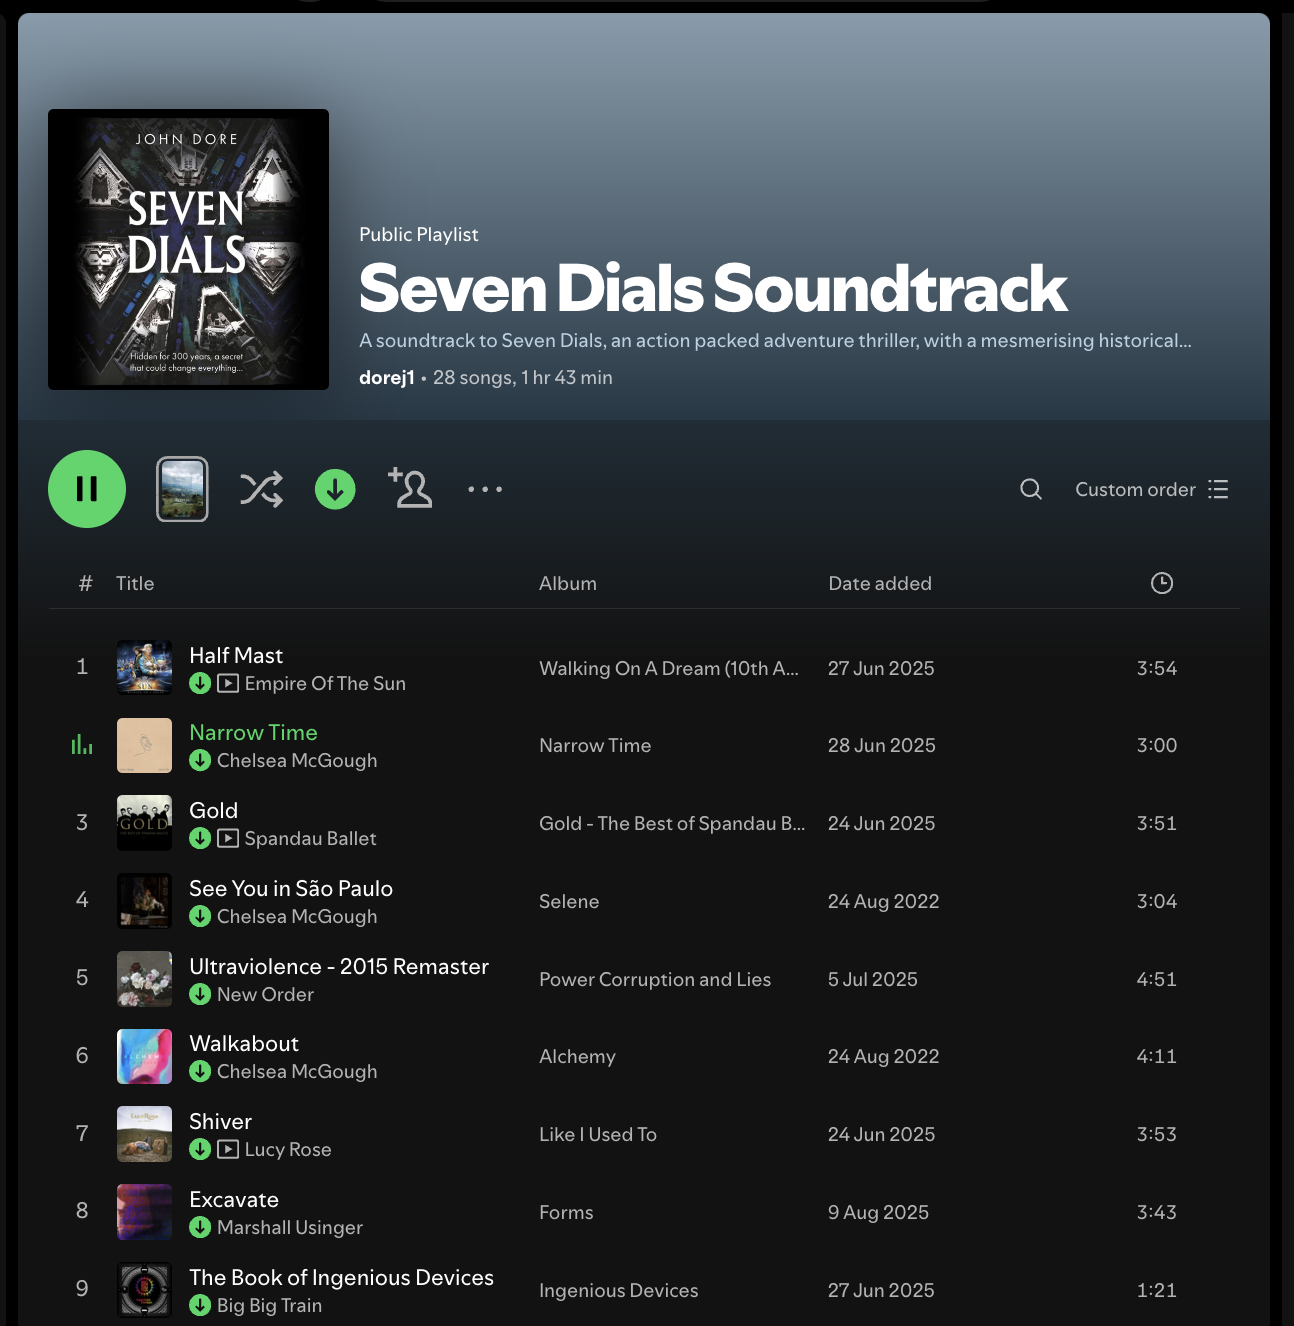Open the Big Big Train artist link
This screenshot has width=1294, height=1326.
click(269, 1305)
